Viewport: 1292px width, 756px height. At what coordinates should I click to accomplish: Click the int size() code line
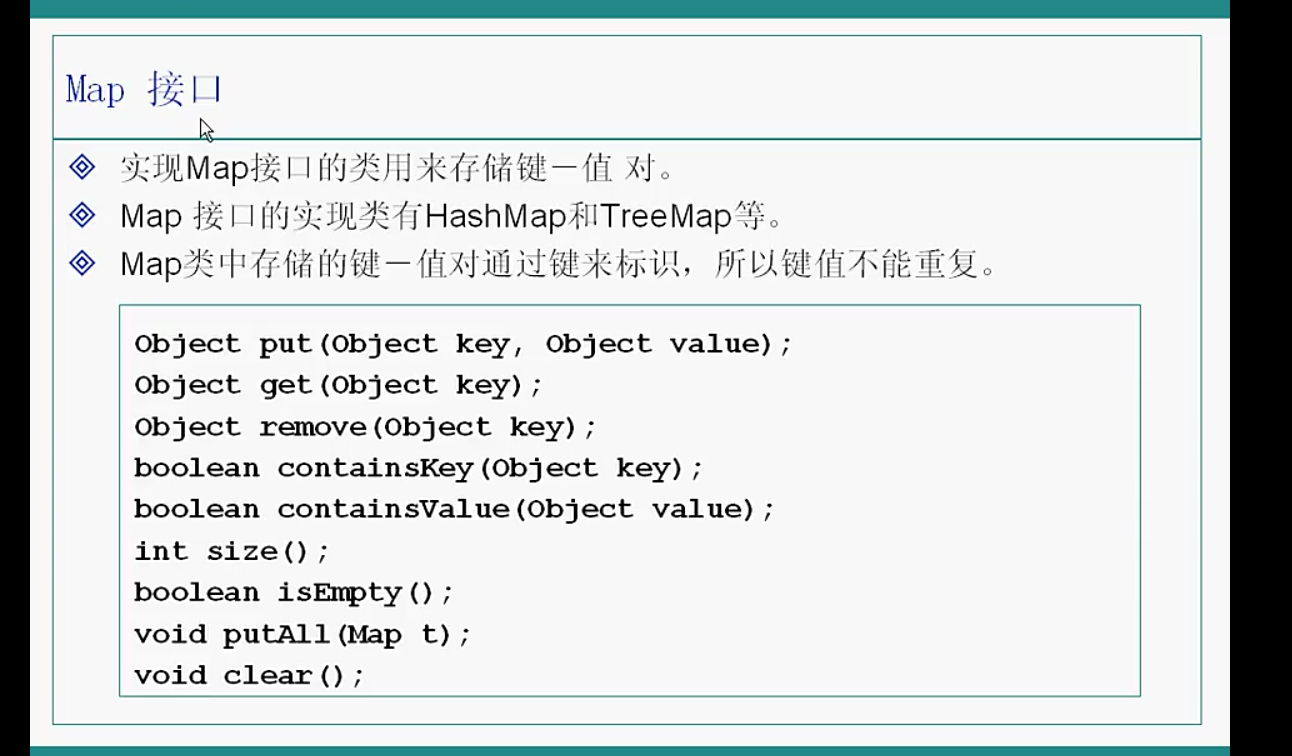click(x=231, y=551)
